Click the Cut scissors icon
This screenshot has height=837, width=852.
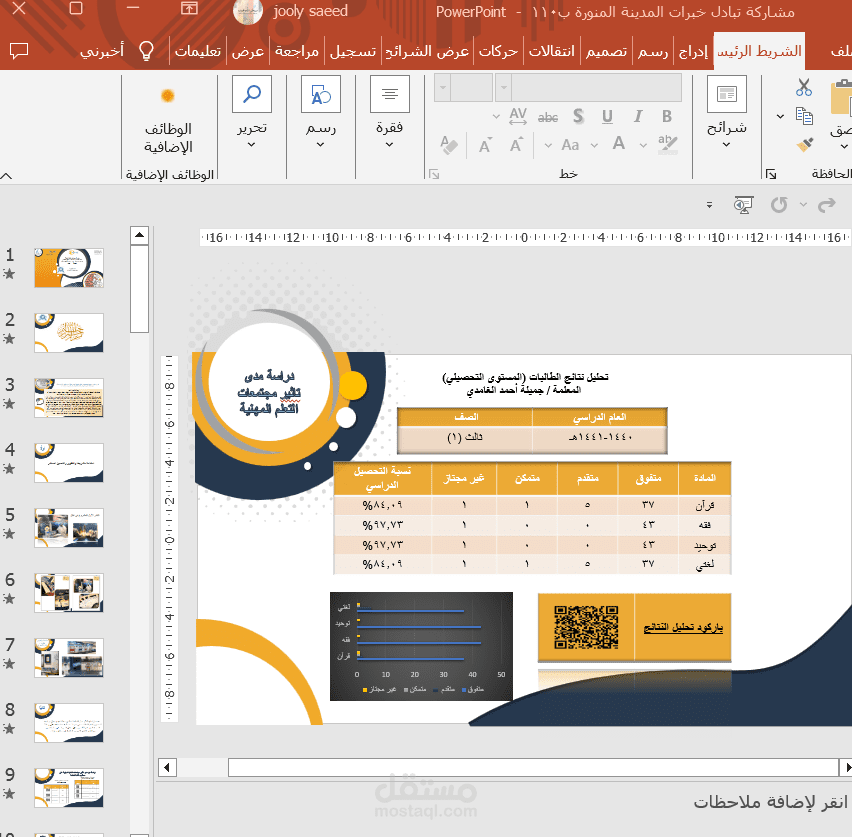804,88
